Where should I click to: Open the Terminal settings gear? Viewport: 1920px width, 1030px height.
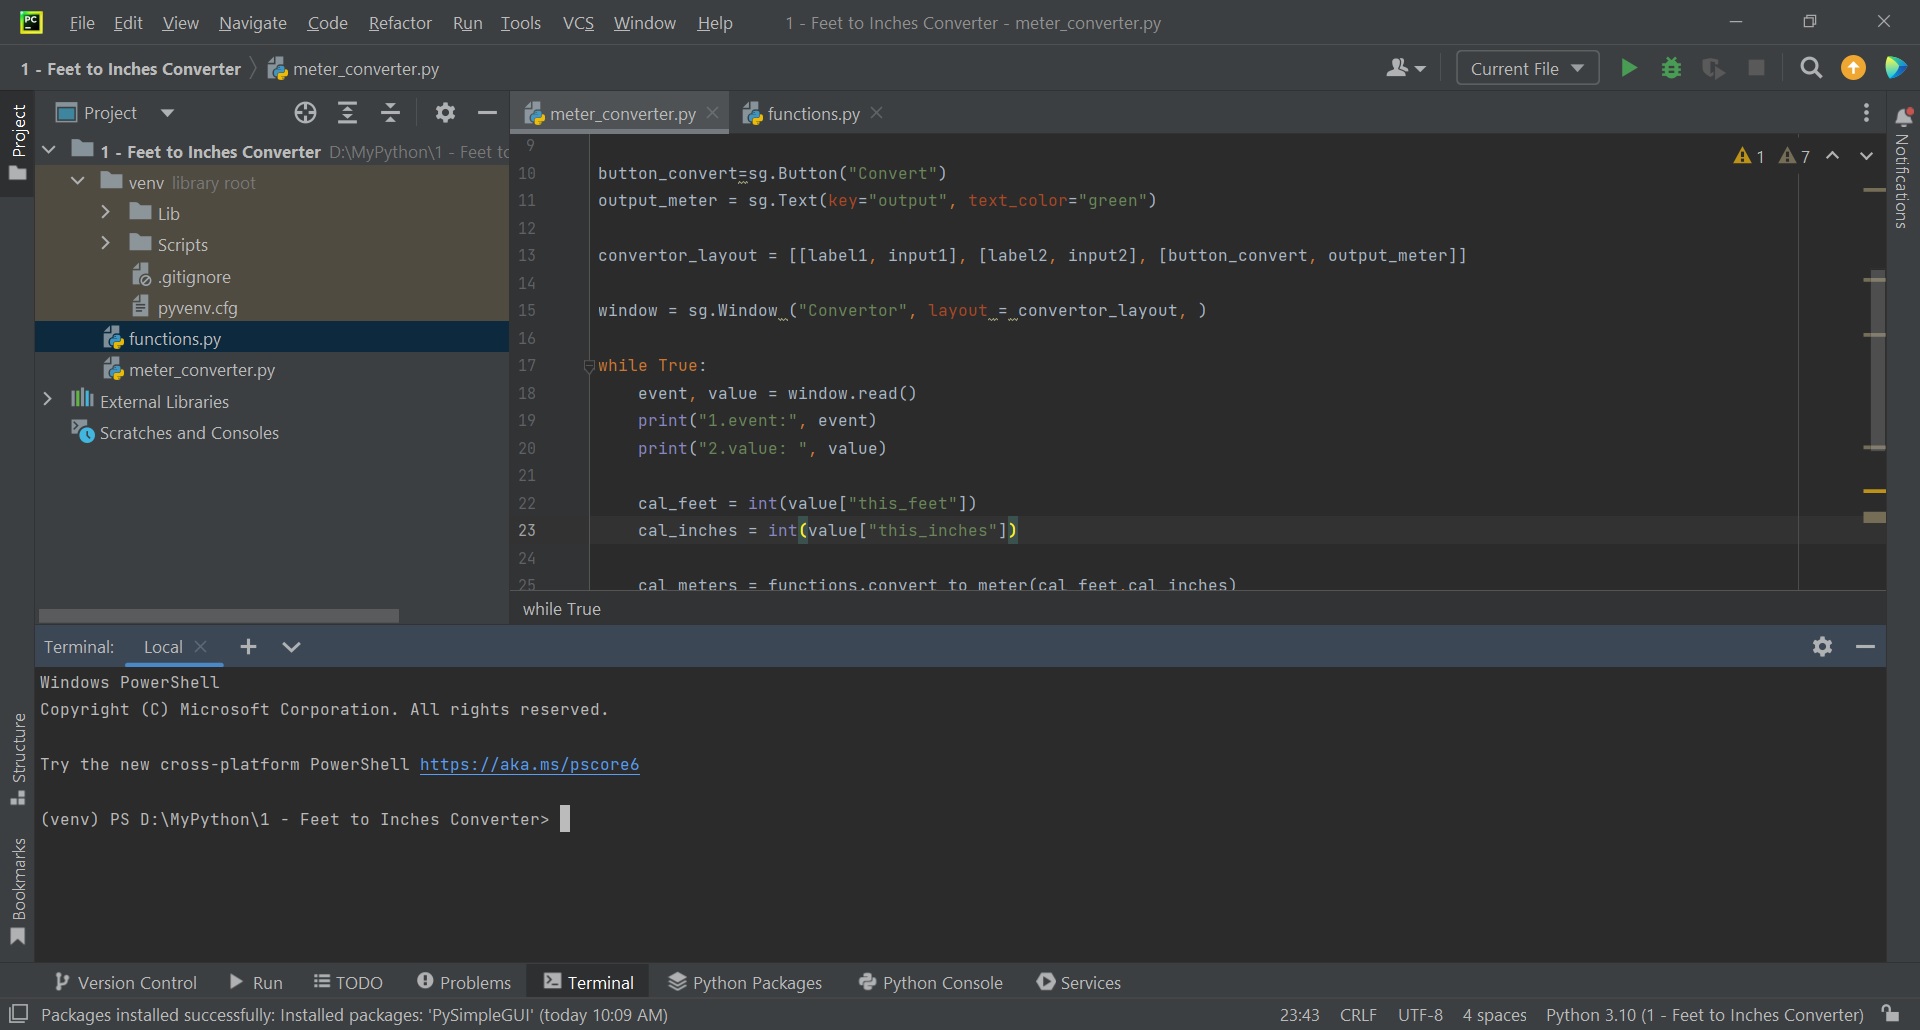pyautogui.click(x=1822, y=646)
